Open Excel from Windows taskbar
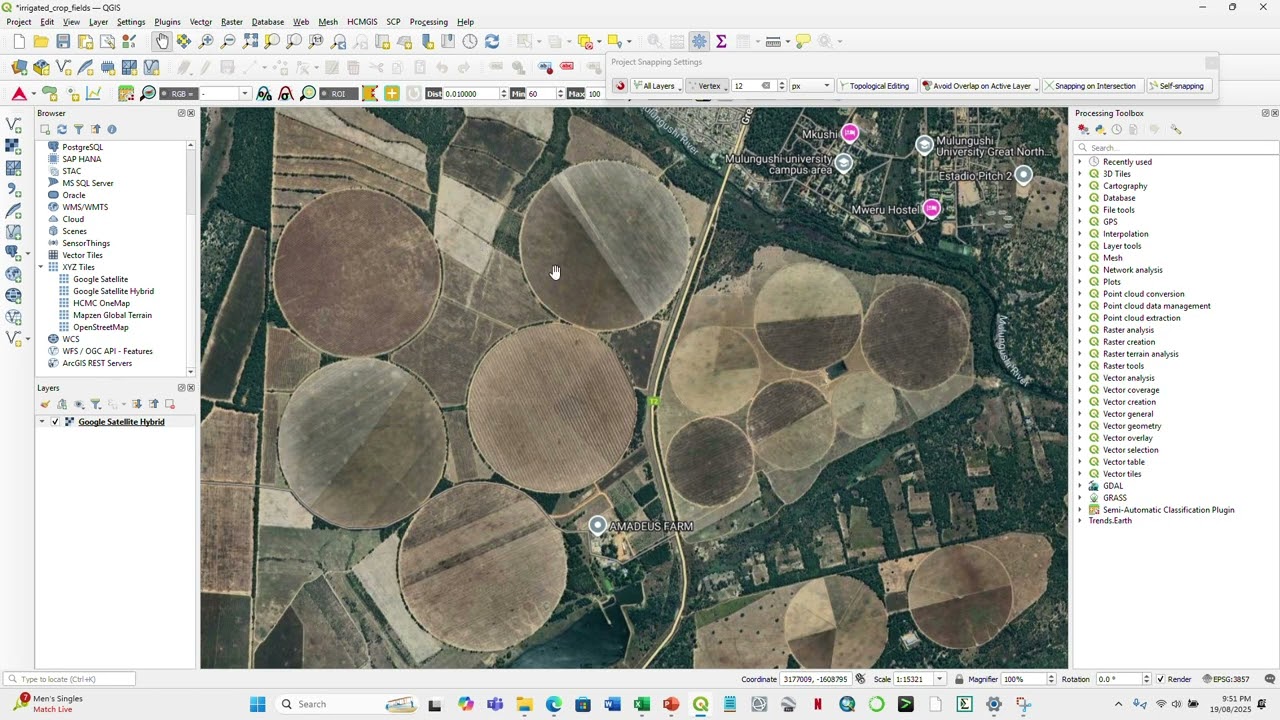1280x720 pixels. [x=641, y=704]
